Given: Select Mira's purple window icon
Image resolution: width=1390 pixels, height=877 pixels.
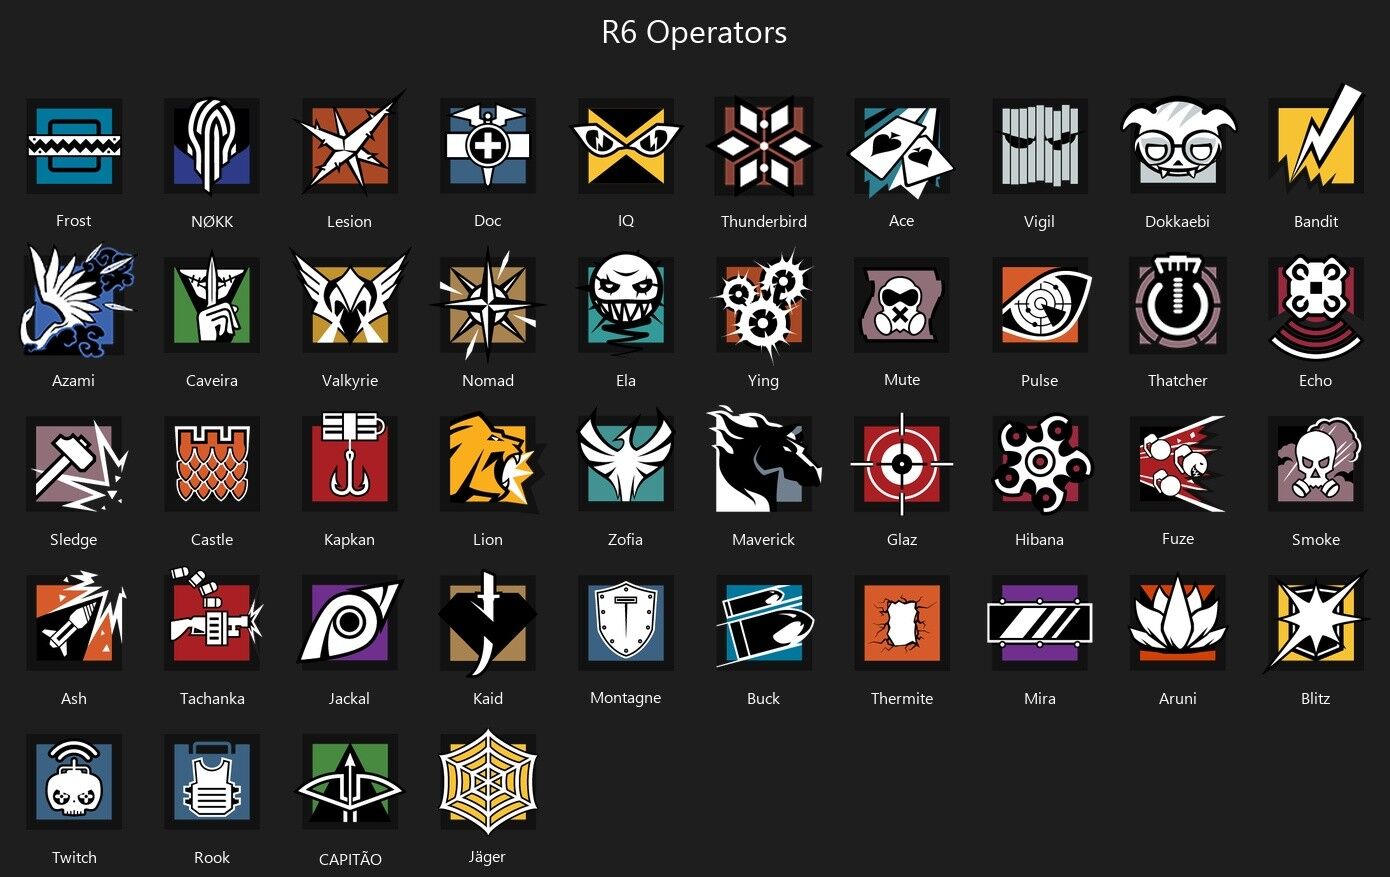Looking at the screenshot, I should (x=1040, y=622).
